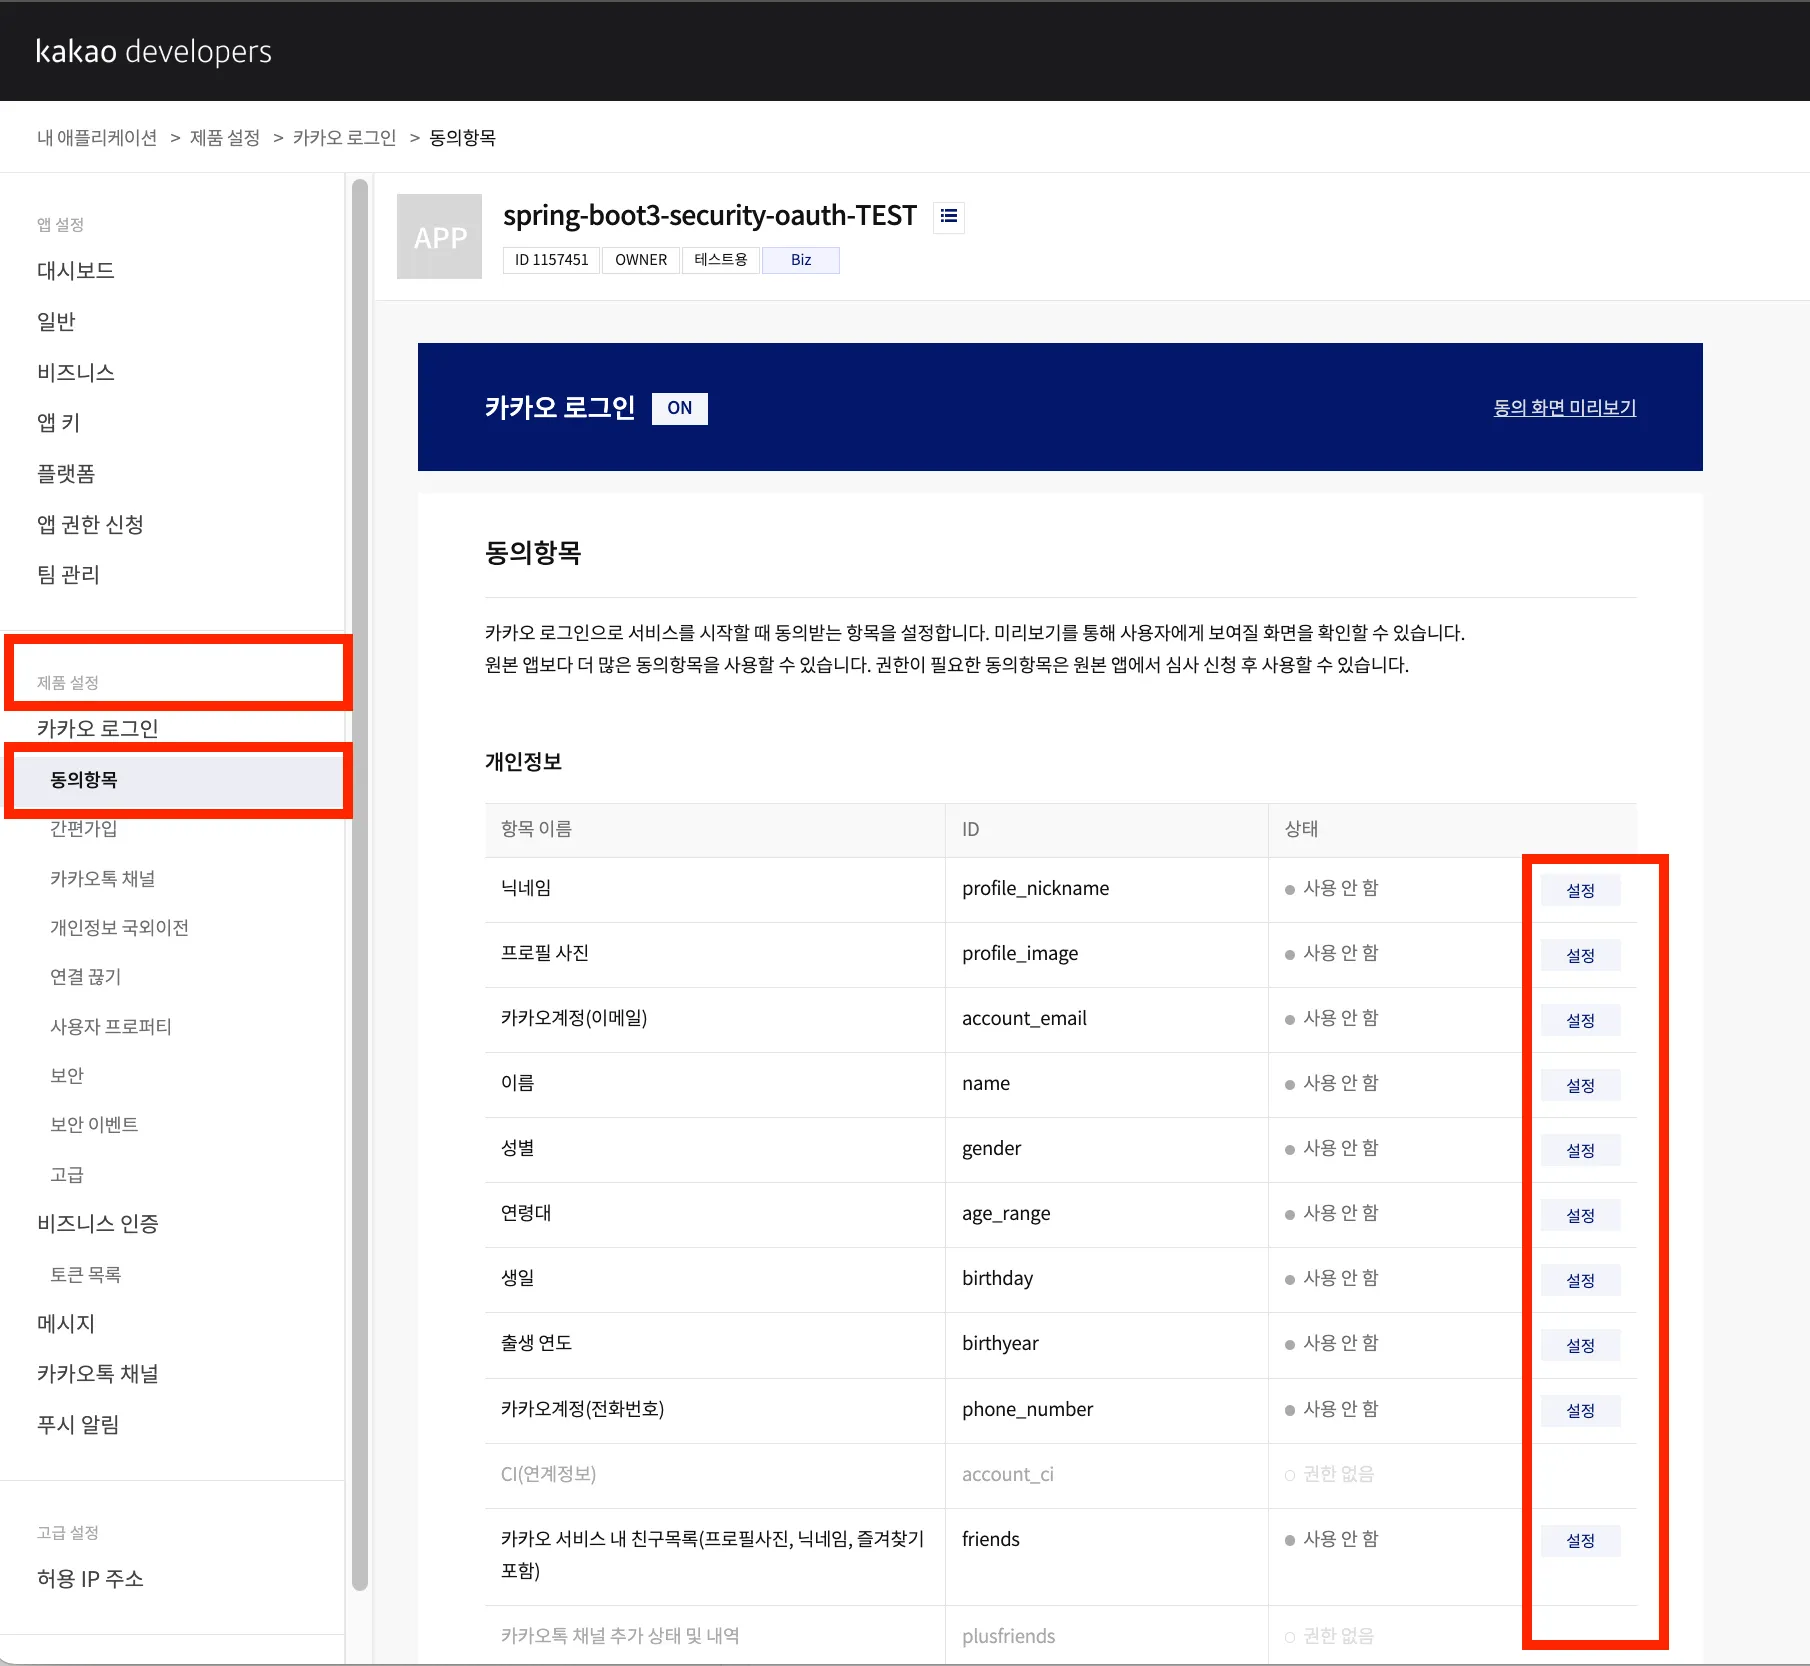This screenshot has height=1666, width=1810.
Task: Click the 사용 안 함 status for 성별
Action: coord(1332,1148)
